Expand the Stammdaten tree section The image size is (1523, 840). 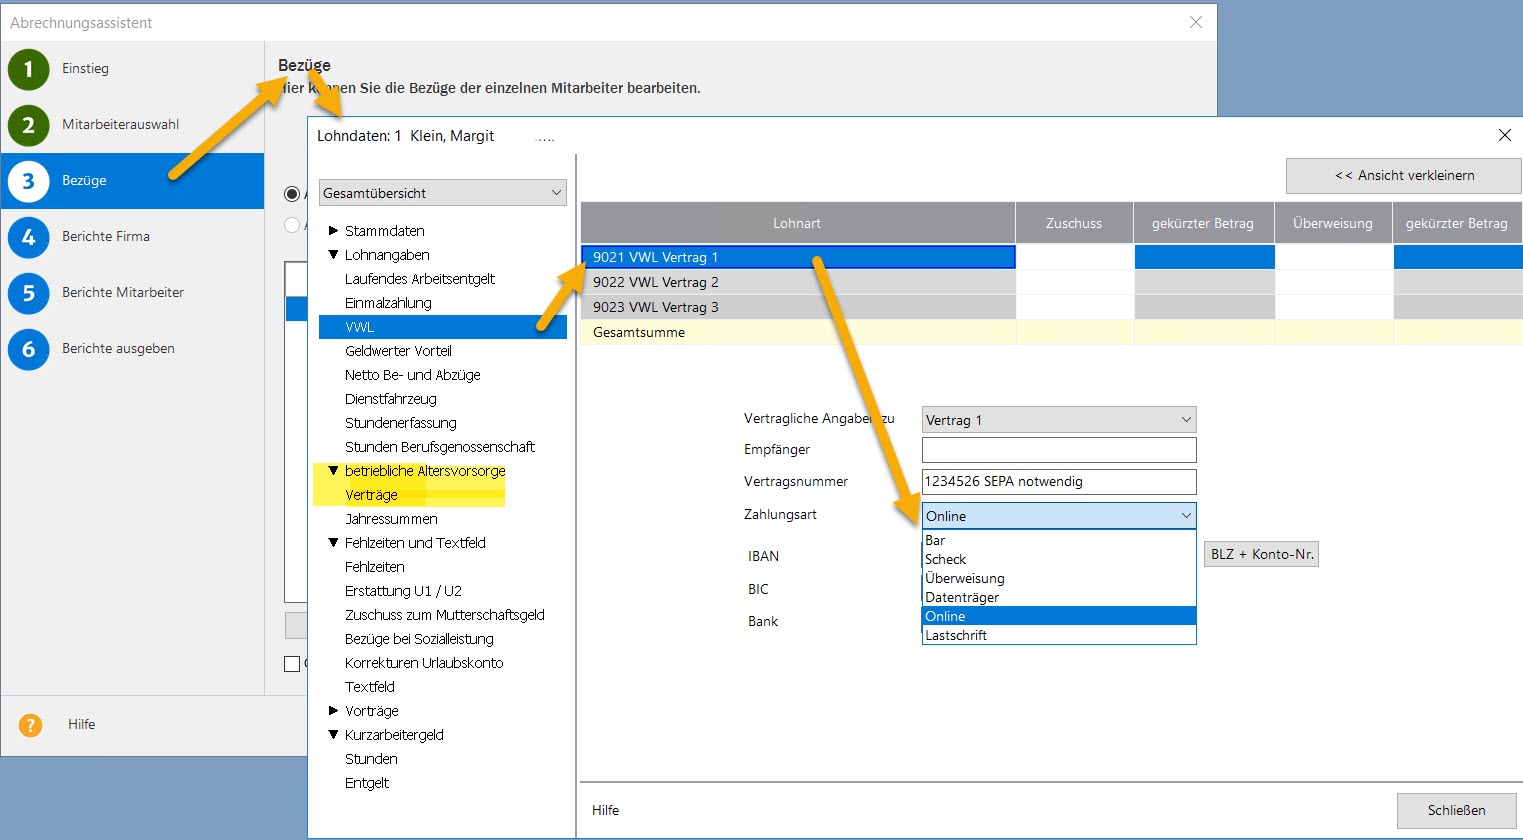[x=333, y=230]
